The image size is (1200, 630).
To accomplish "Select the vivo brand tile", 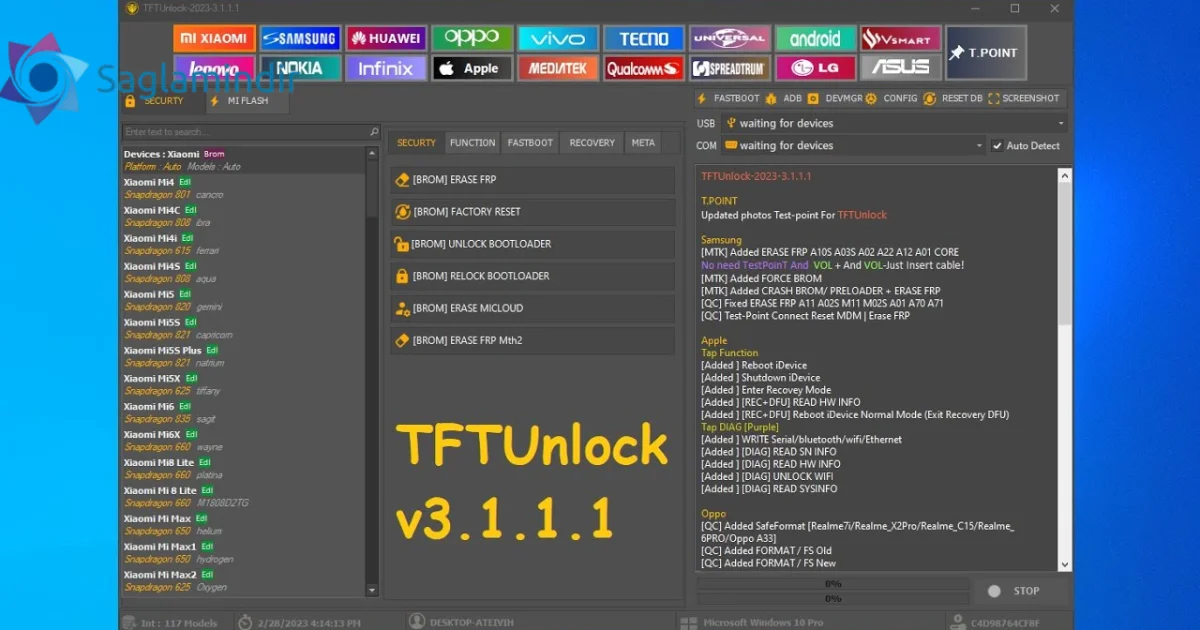I will point(558,39).
